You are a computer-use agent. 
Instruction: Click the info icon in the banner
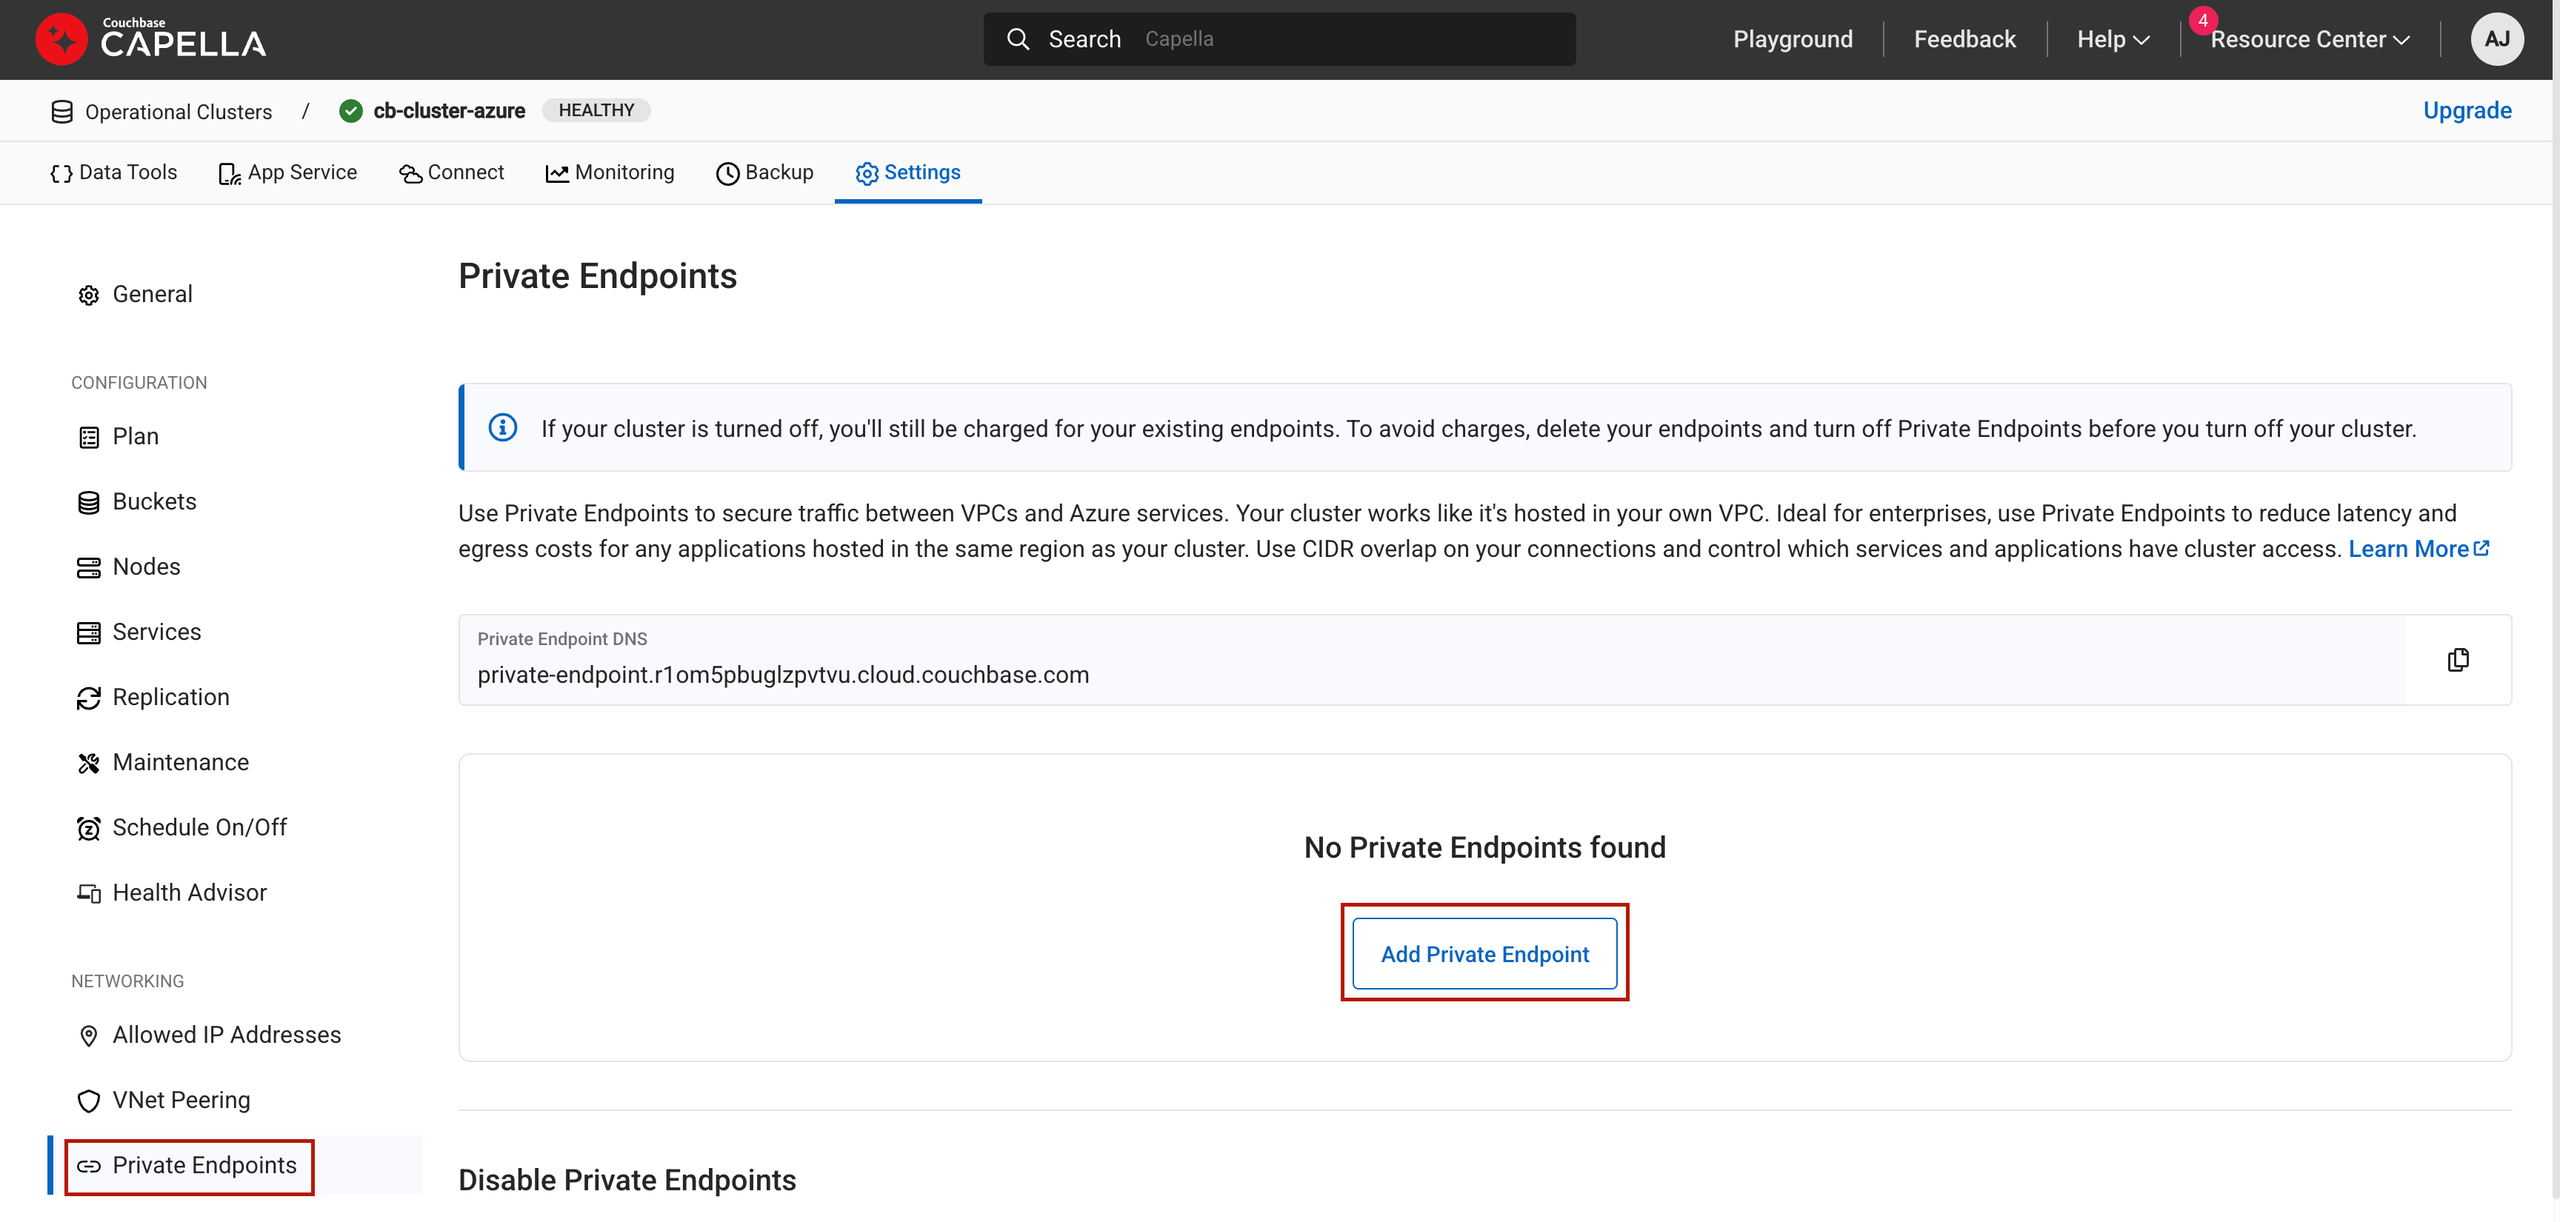click(x=502, y=428)
